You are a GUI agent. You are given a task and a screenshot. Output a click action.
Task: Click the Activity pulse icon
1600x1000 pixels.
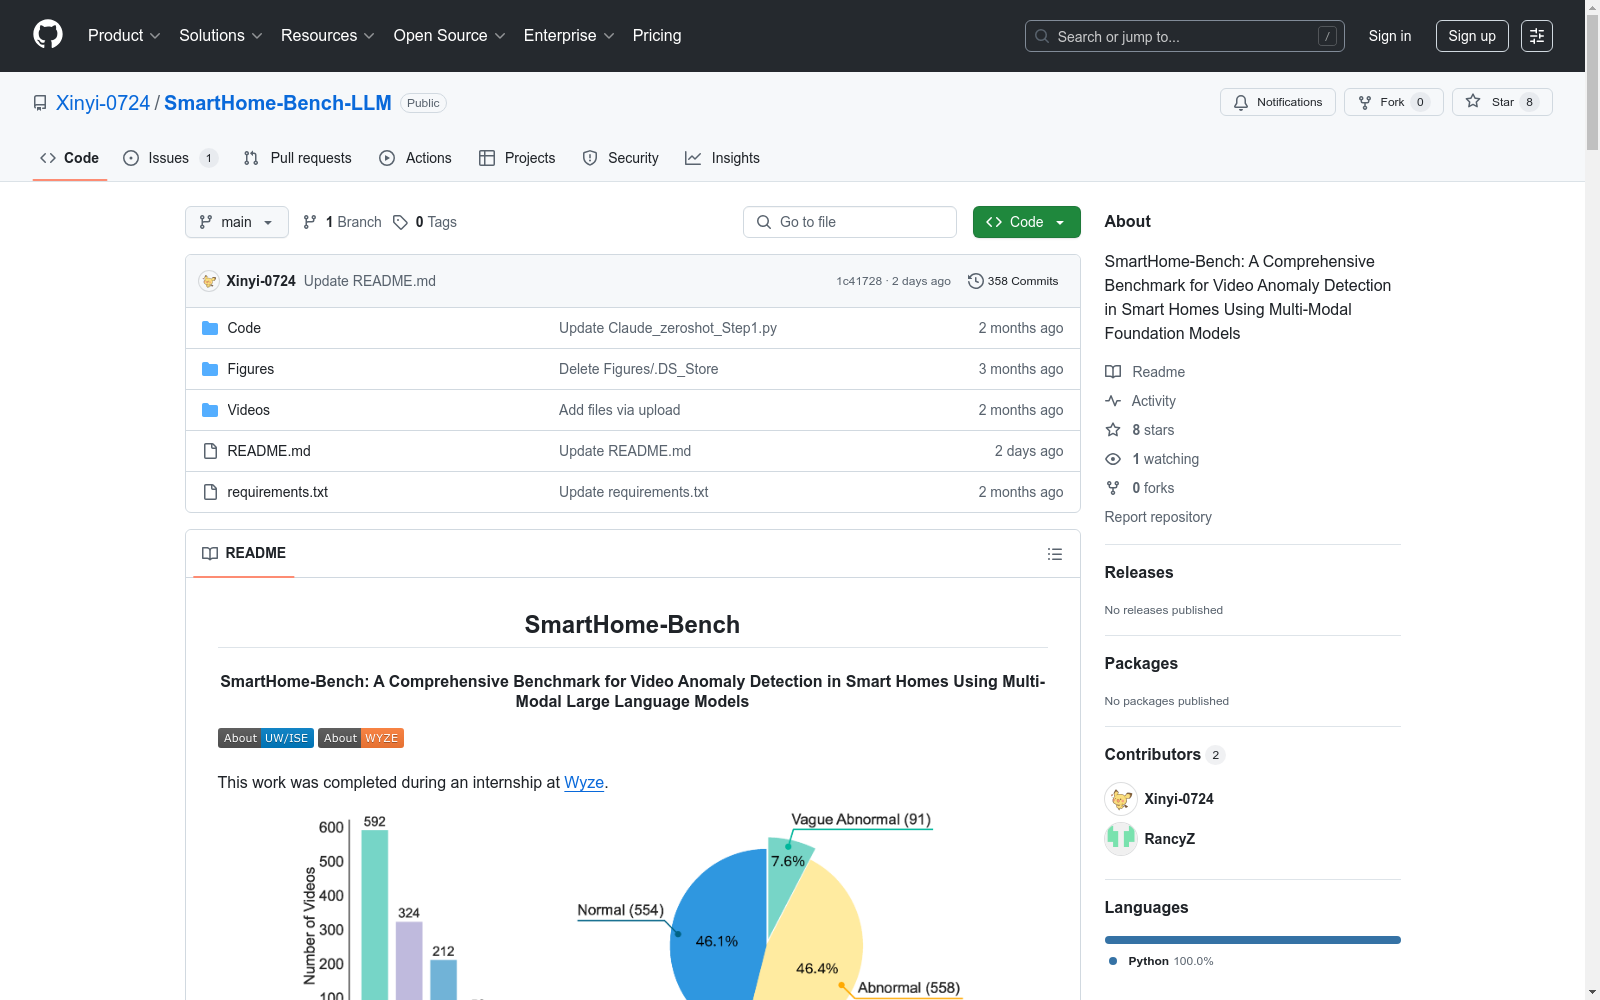point(1113,401)
